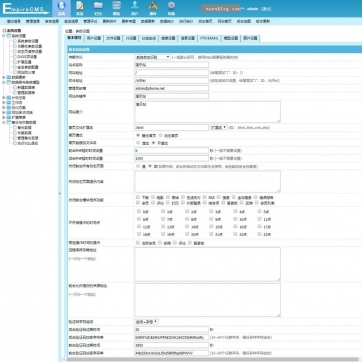Image resolution: width=362 pixels, height=362 pixels.
Task: Open the last link in the shortcut menu bar
Action: click(x=263, y=21)
